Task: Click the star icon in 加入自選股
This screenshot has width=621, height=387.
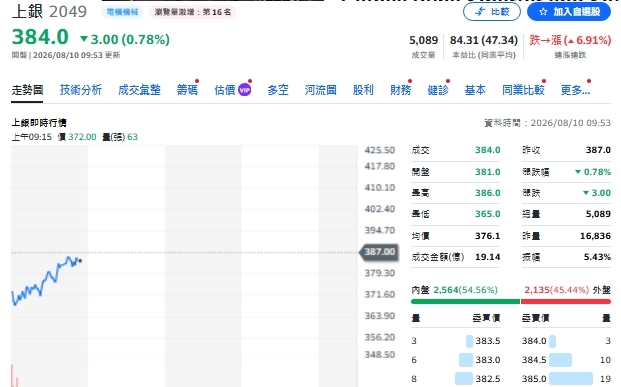Action: coord(543,12)
